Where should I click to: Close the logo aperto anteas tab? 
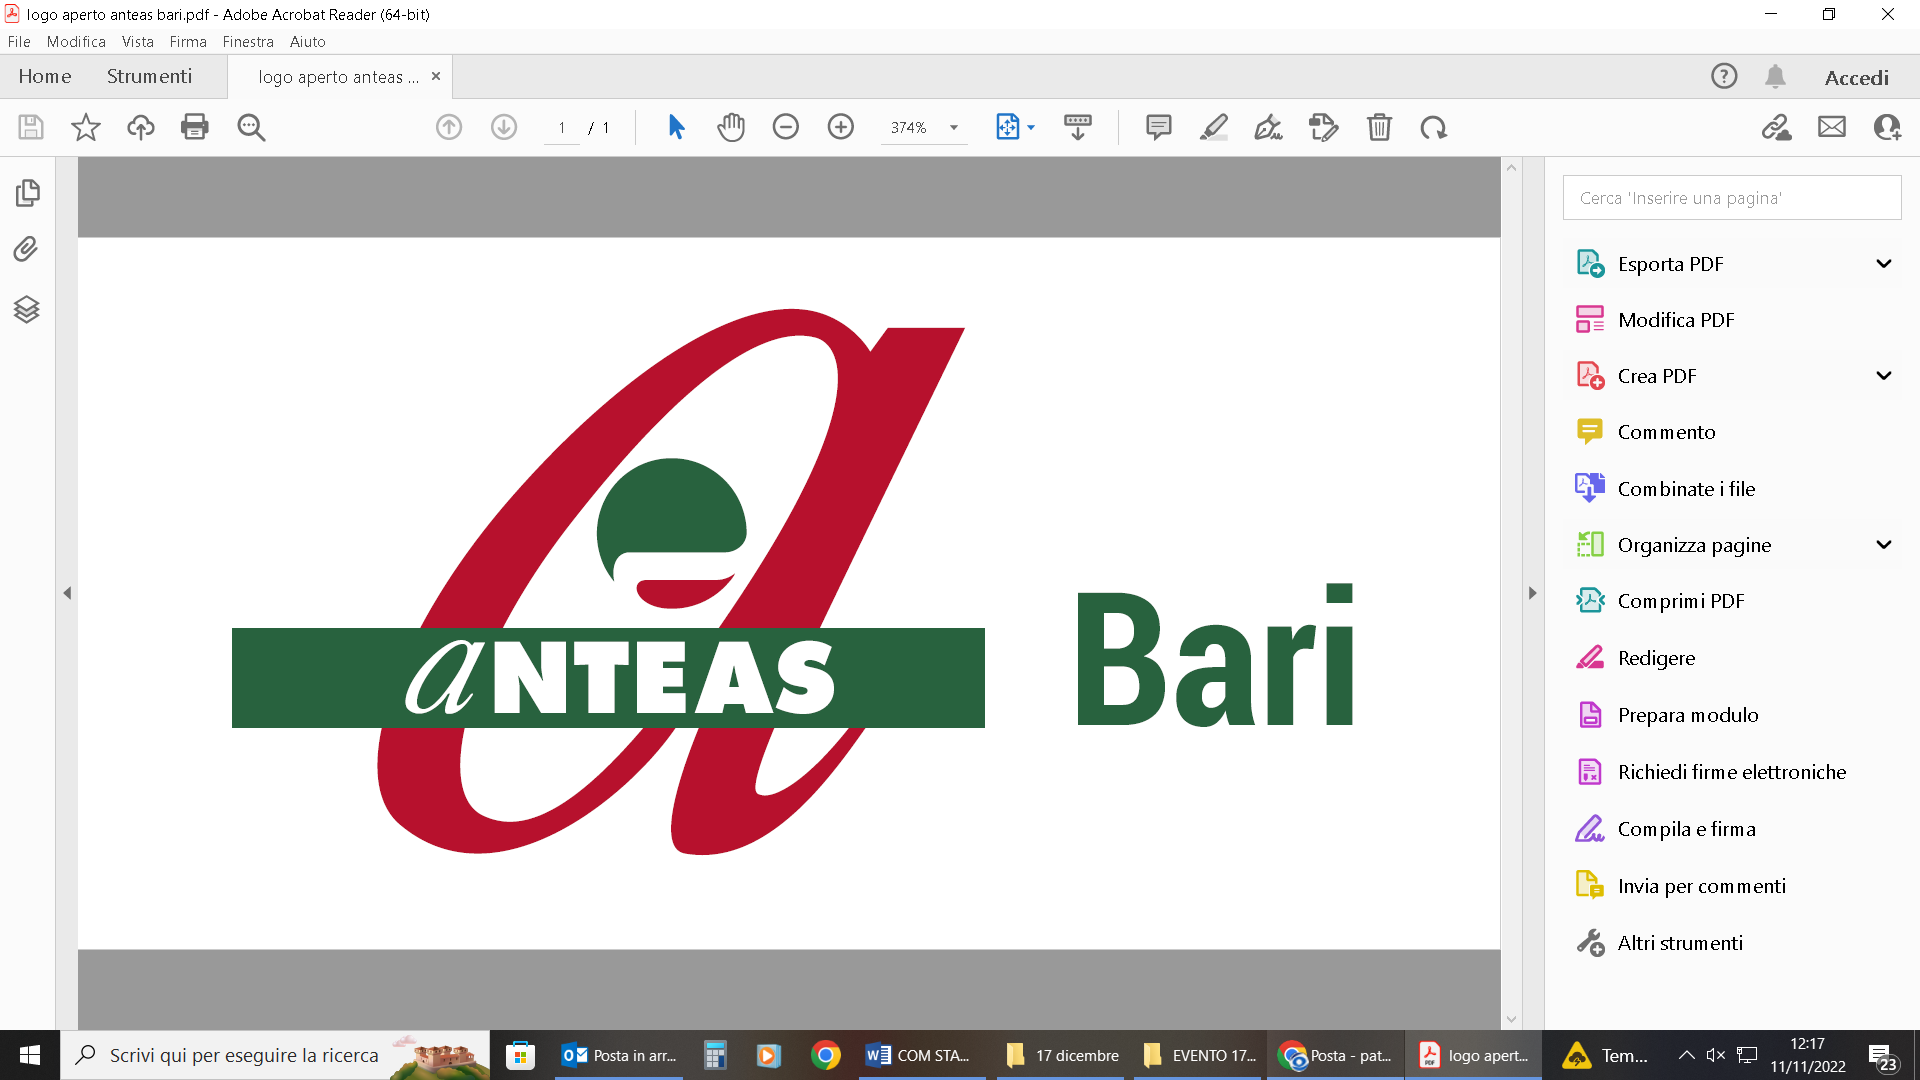tap(436, 76)
